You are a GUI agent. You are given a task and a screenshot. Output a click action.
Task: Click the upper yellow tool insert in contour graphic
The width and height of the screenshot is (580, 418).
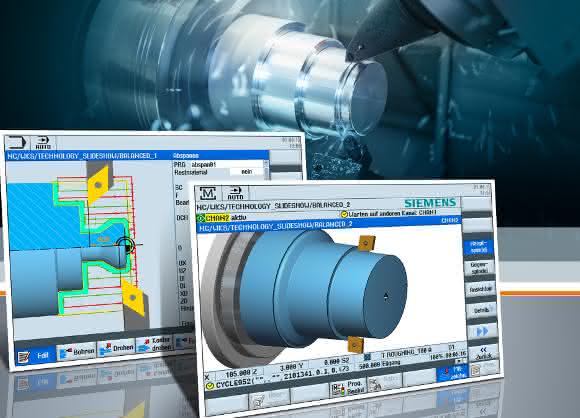99,184
